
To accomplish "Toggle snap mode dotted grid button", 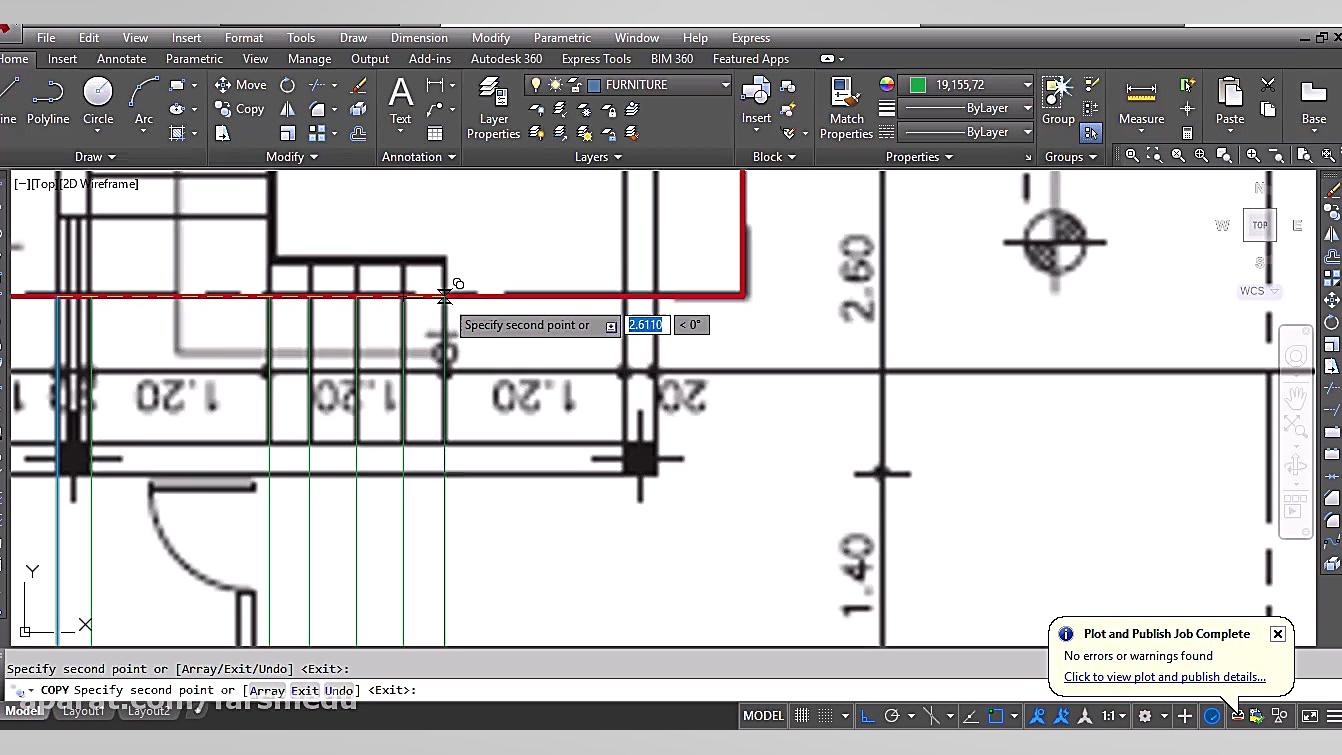I will (x=826, y=716).
